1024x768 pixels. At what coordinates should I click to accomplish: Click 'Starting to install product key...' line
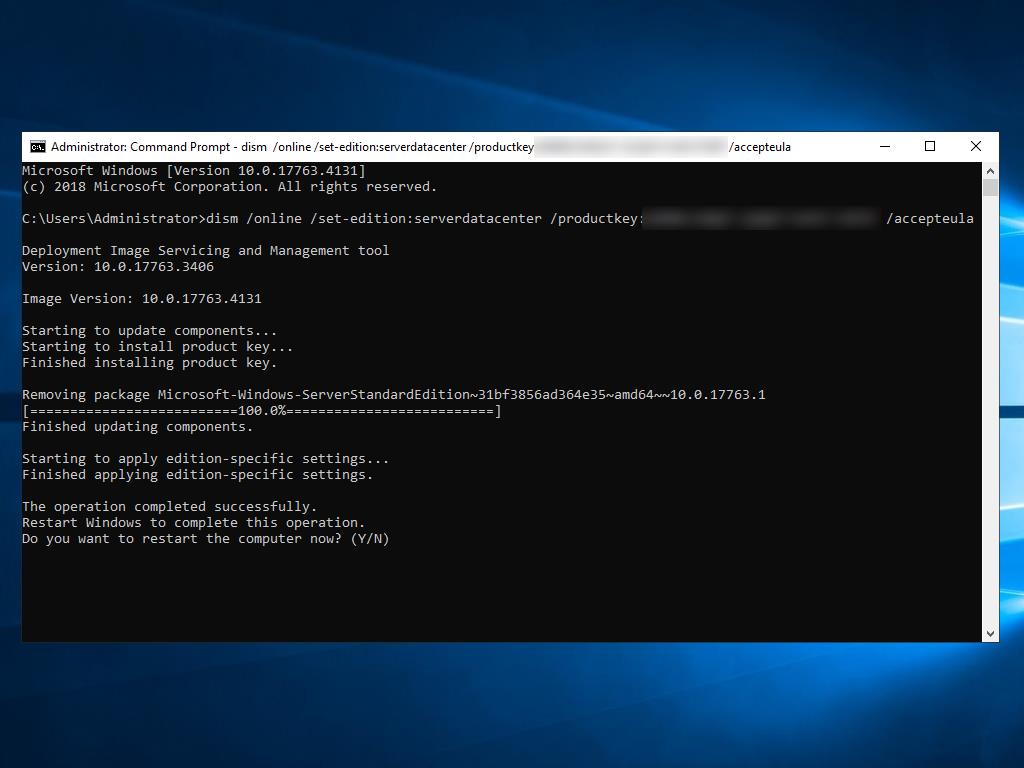pyautogui.click(x=157, y=347)
